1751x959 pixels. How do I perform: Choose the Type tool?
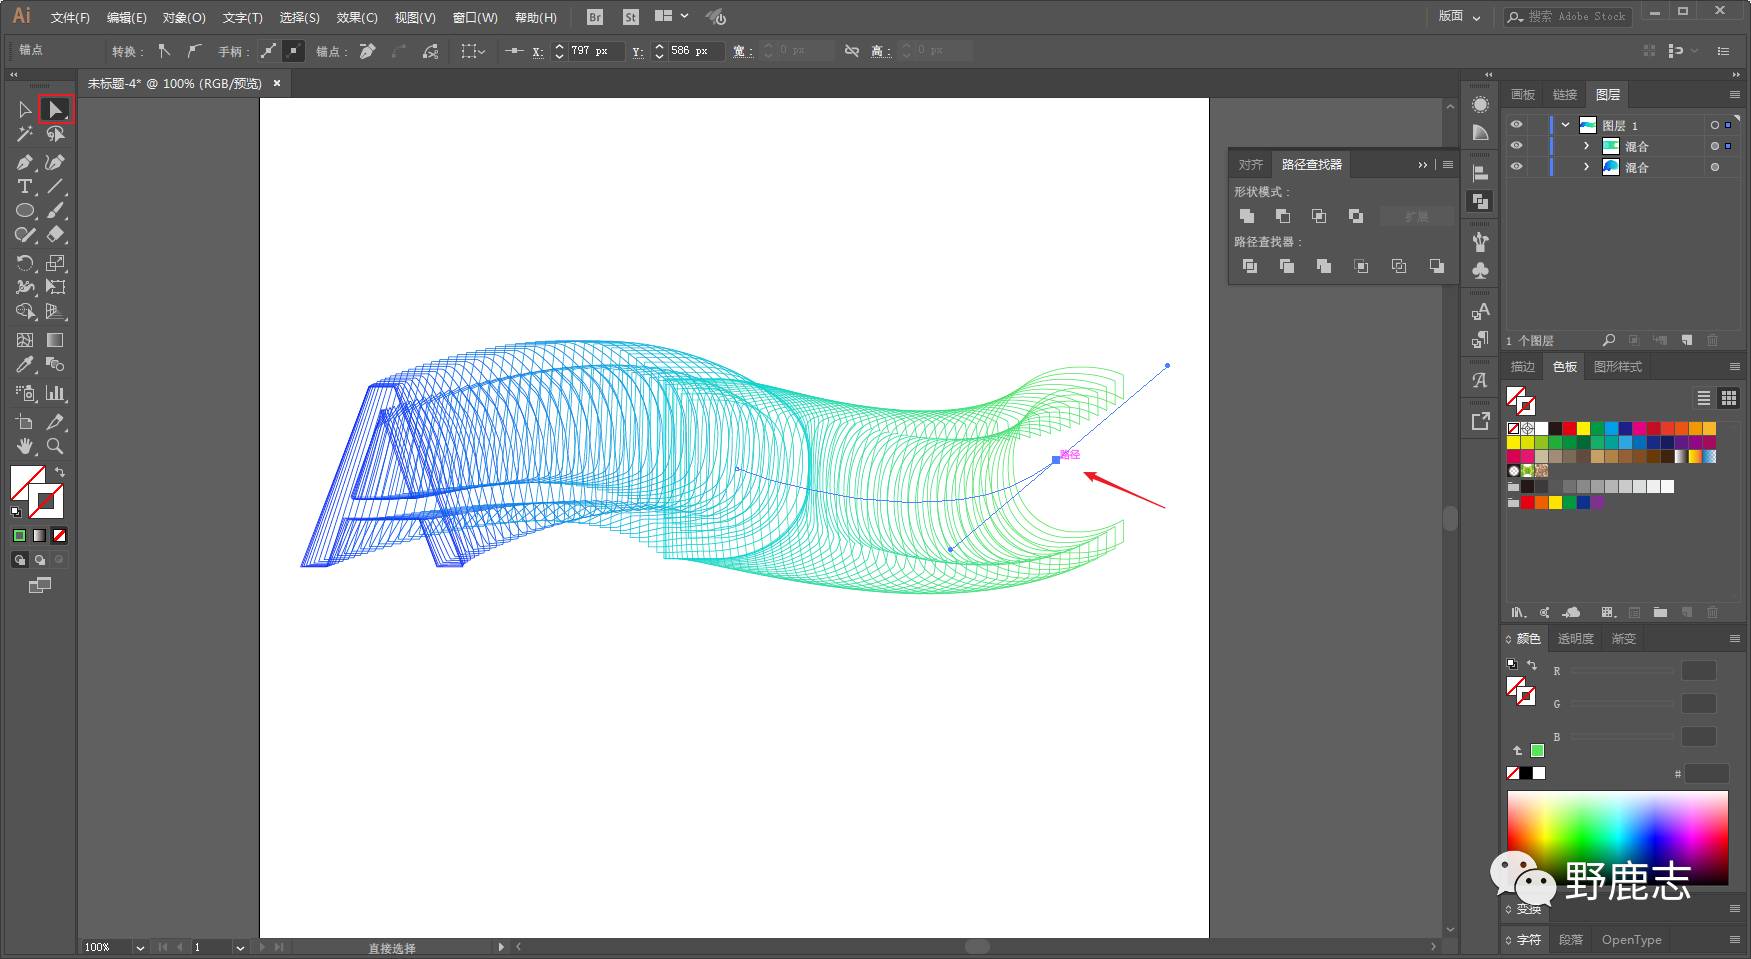pyautogui.click(x=25, y=187)
